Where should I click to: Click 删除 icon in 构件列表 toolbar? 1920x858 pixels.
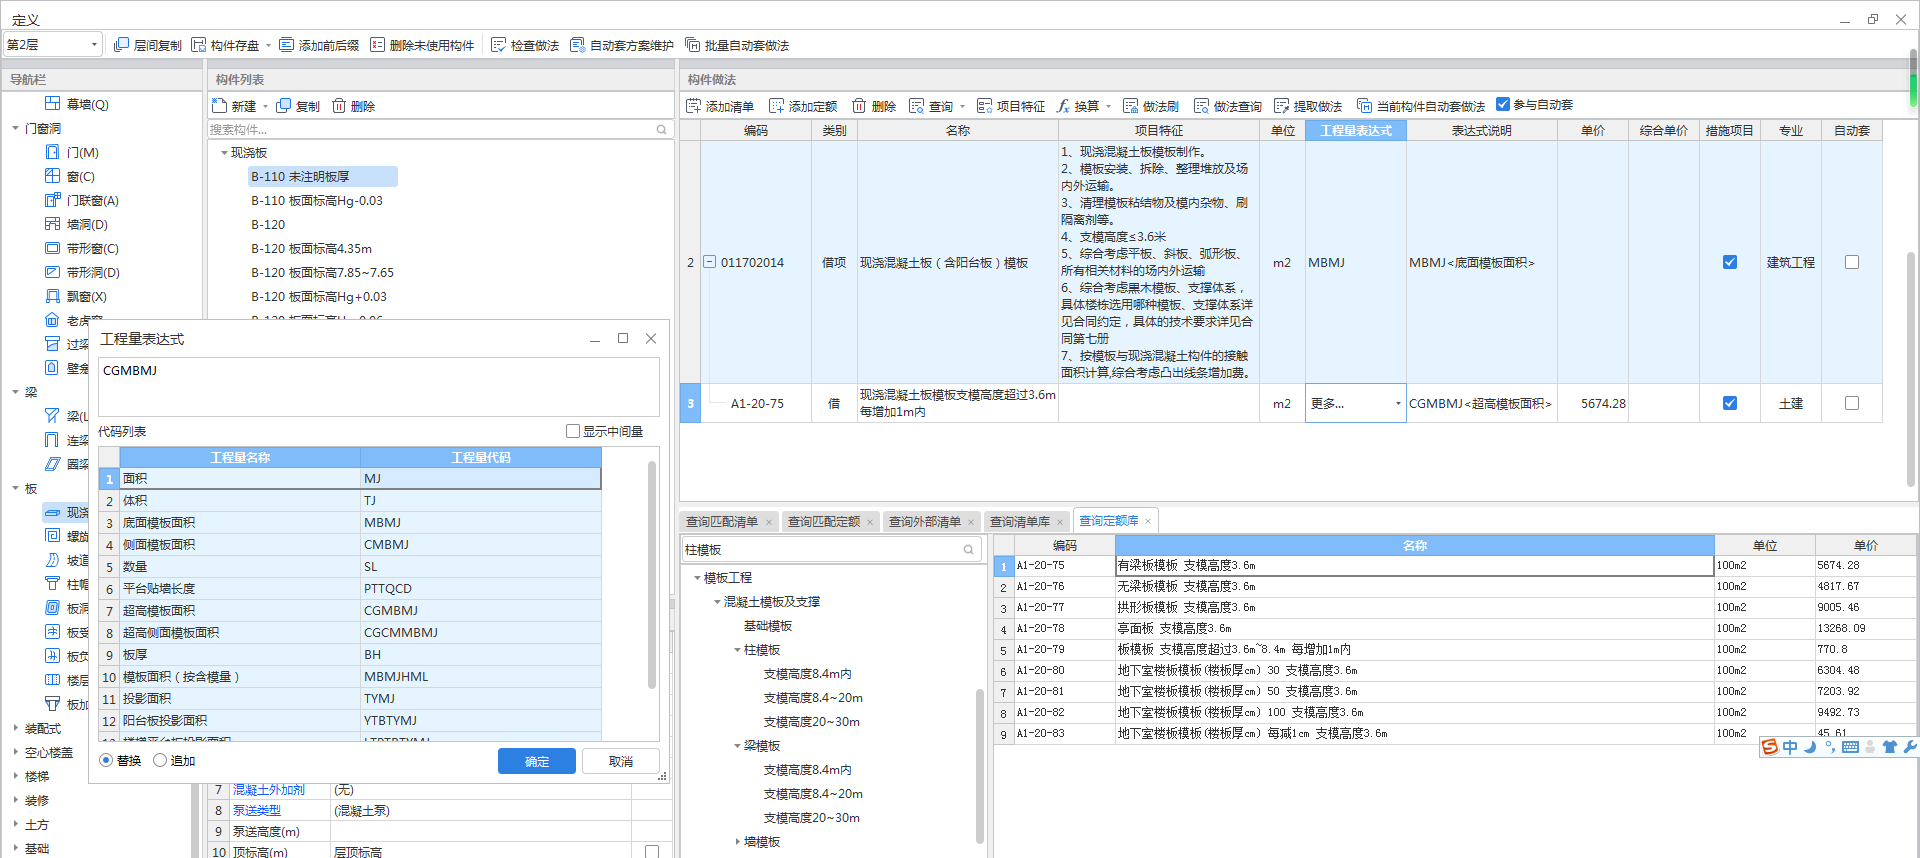click(x=339, y=106)
